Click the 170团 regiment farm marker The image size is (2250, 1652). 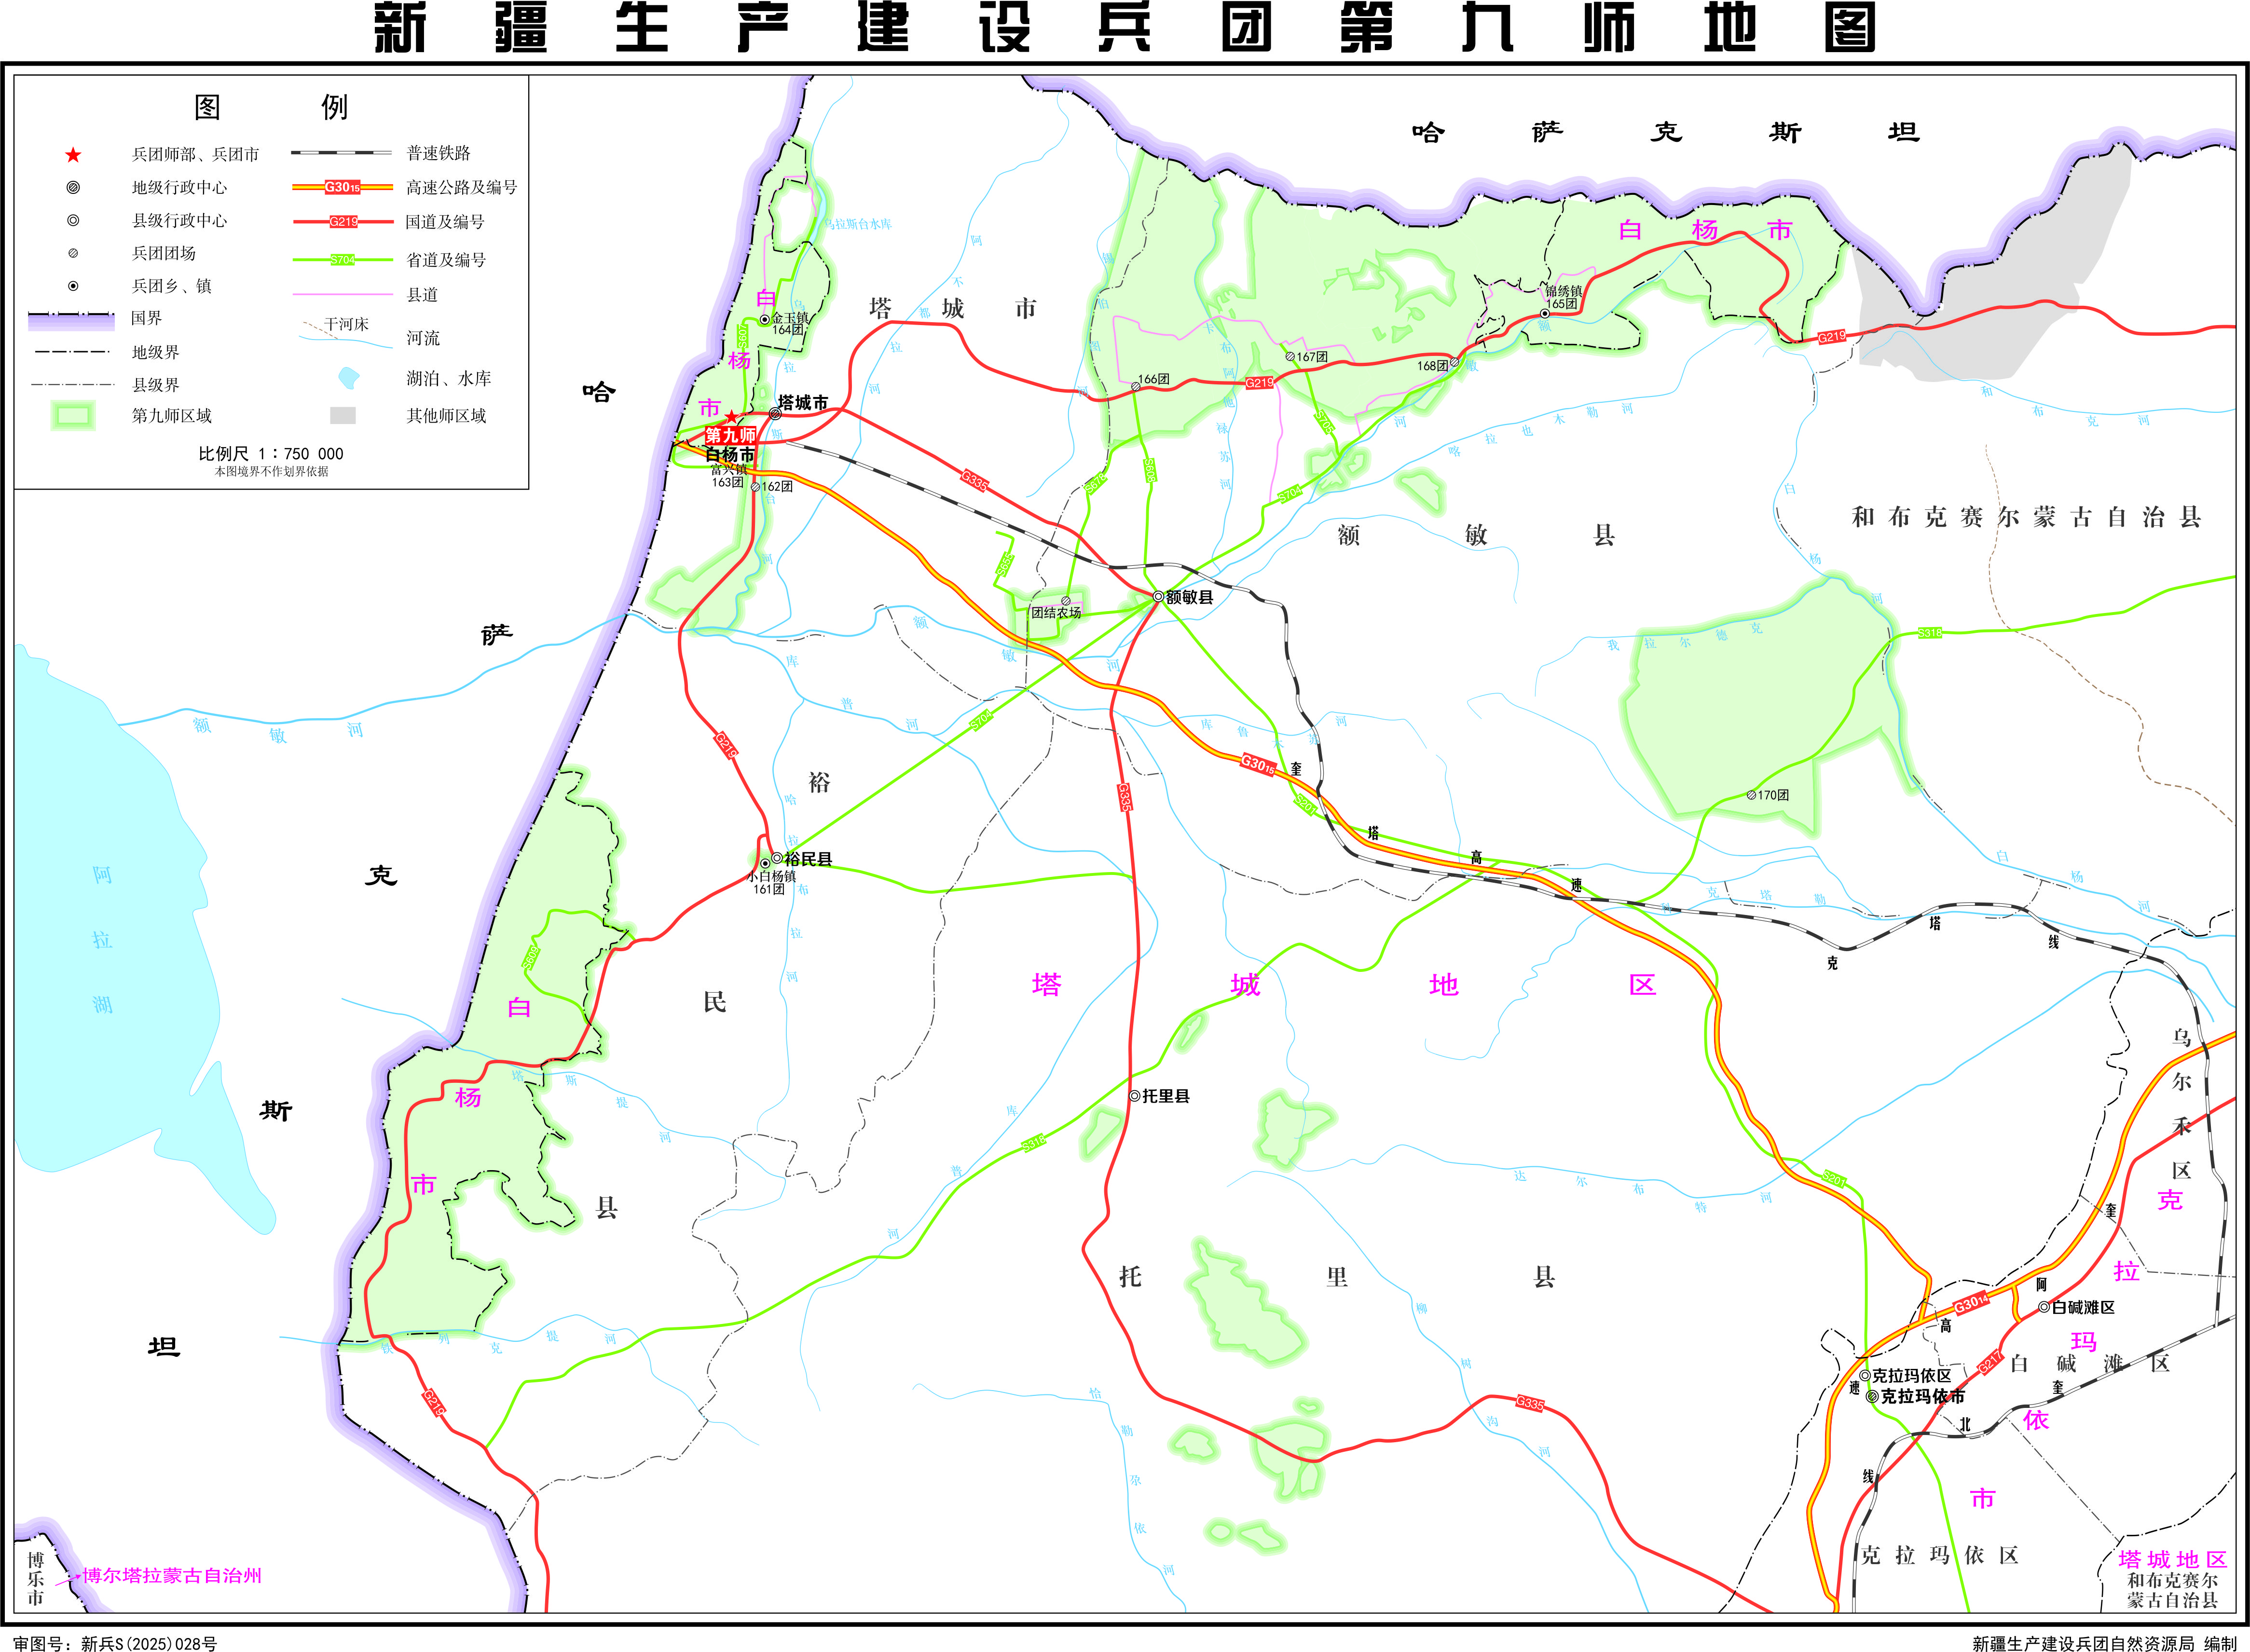click(x=1751, y=795)
